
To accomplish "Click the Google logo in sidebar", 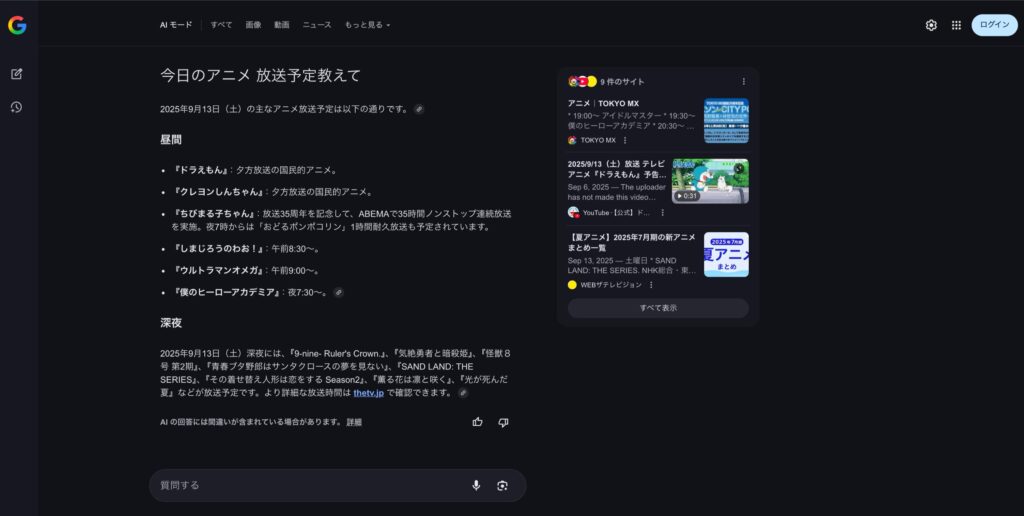I will click(x=17, y=26).
